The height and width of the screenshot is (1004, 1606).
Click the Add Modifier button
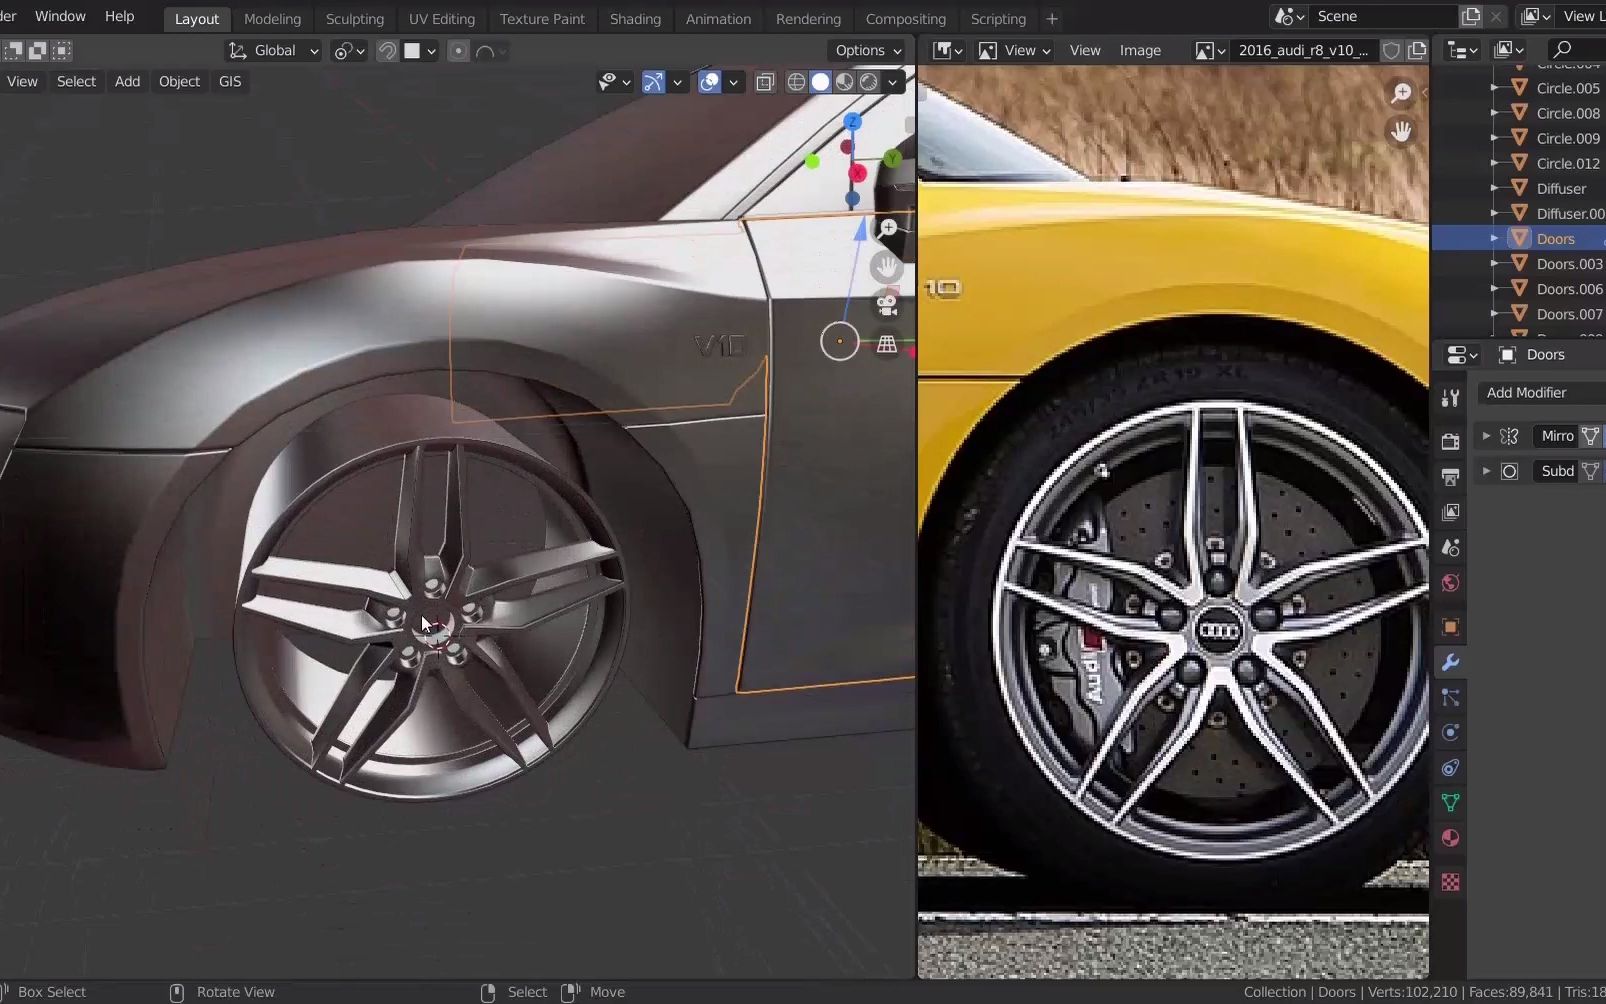pyautogui.click(x=1540, y=393)
